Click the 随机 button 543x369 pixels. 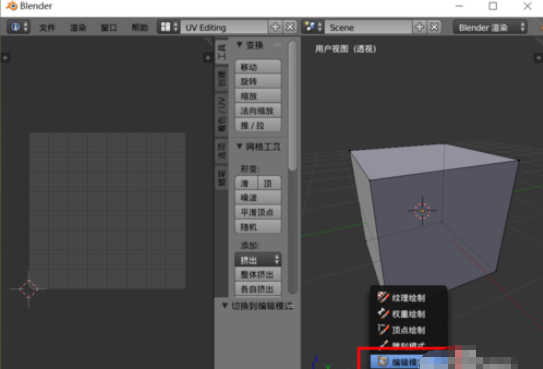pos(258,227)
